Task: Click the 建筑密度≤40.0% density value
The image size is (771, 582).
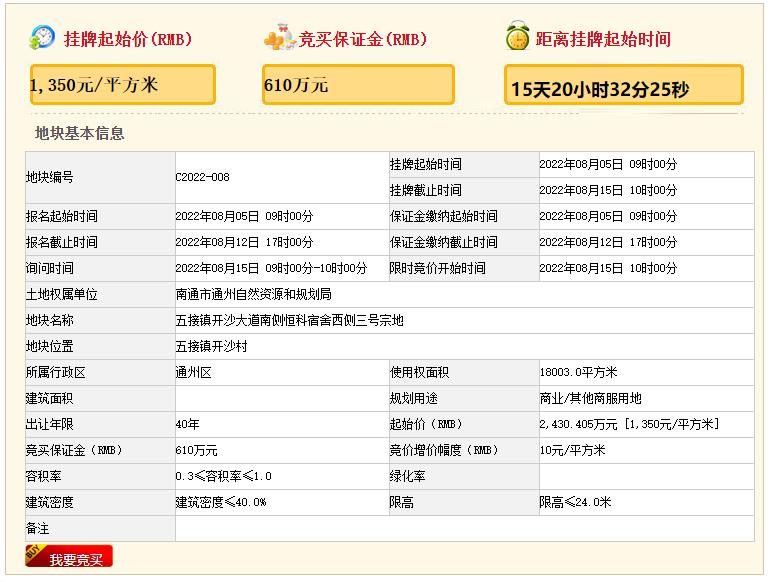Action: (221, 502)
